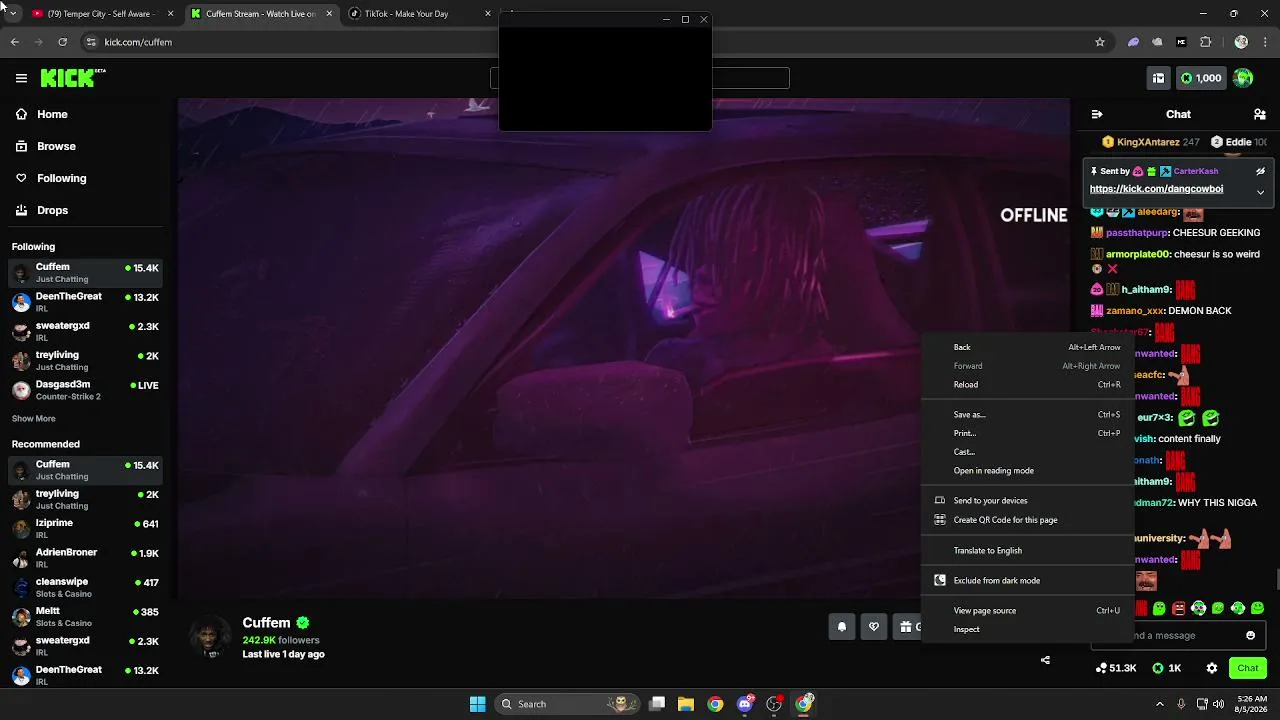Switch to the TikTok tab
Screen dimensions: 1280x720
tap(420, 14)
